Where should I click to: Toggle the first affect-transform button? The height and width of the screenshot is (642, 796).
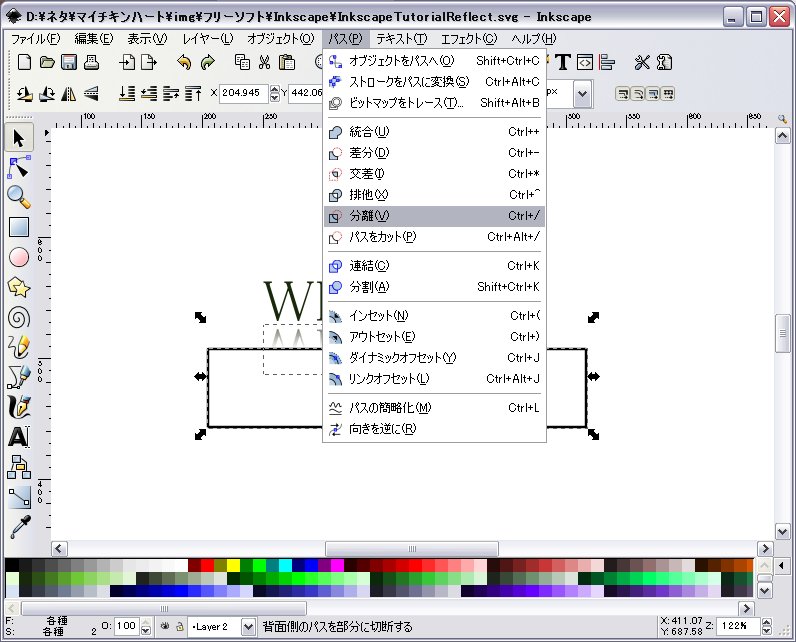pyautogui.click(x=624, y=94)
